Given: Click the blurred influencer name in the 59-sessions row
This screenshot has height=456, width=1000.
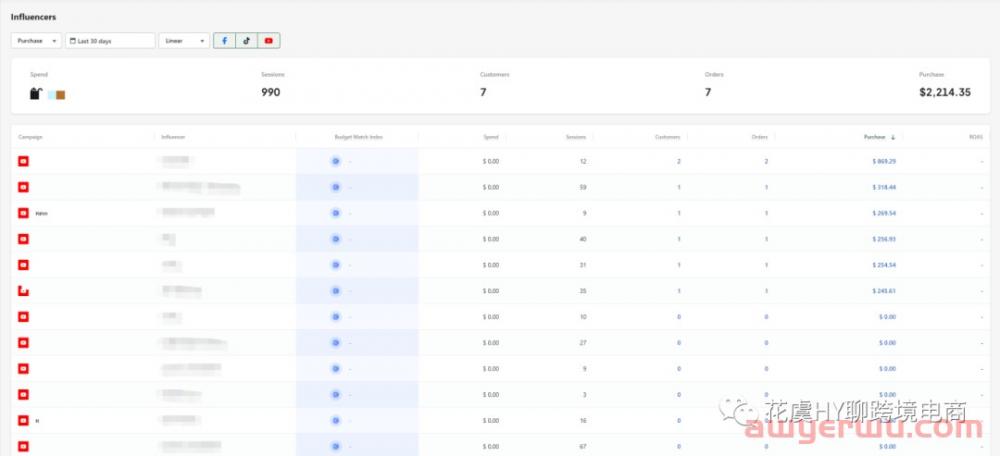Looking at the screenshot, I should coord(200,188).
